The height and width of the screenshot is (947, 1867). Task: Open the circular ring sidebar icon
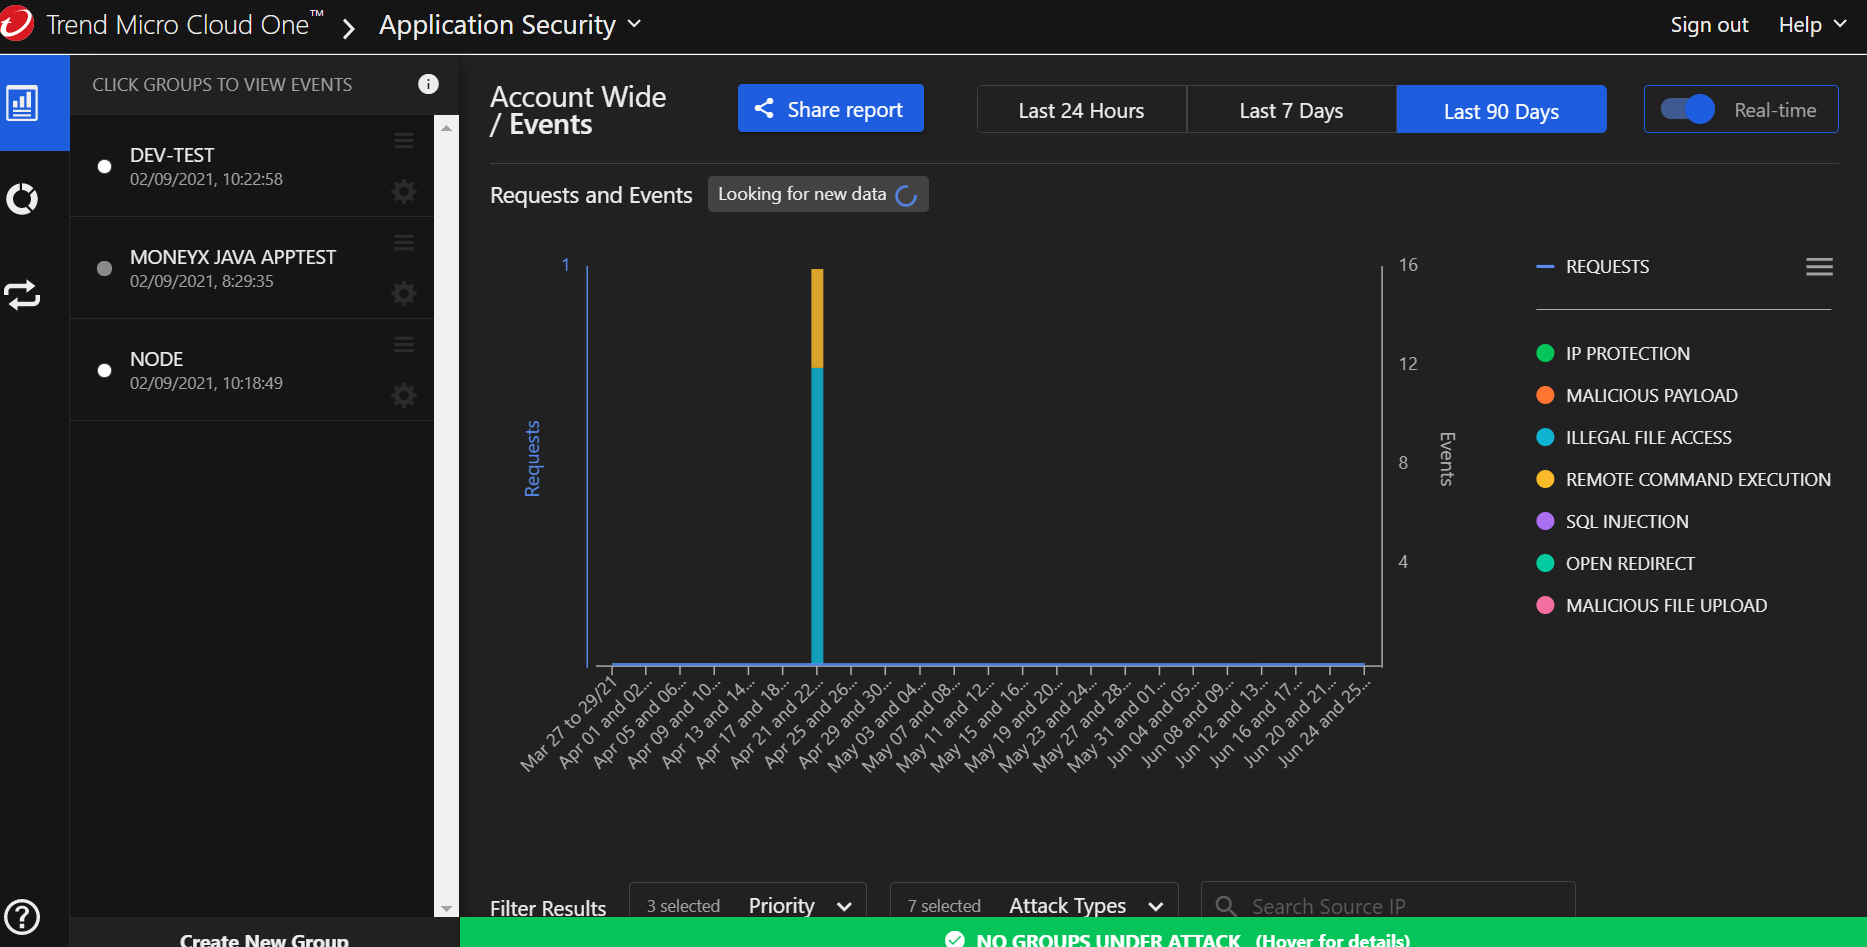(22, 199)
